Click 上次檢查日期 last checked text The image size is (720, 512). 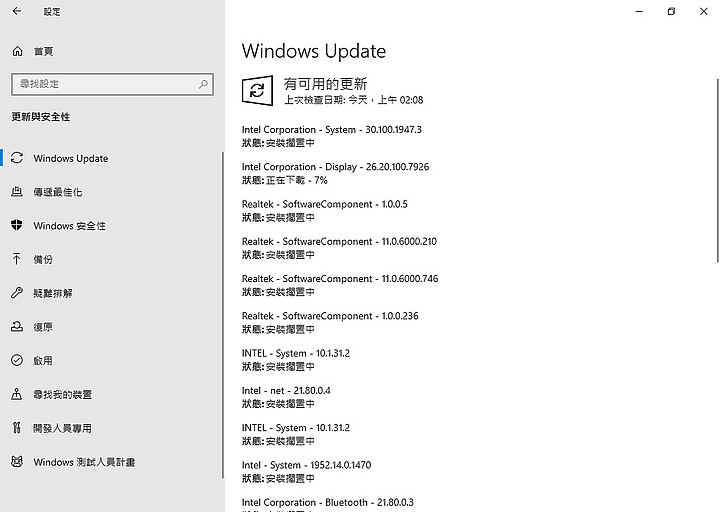(354, 100)
